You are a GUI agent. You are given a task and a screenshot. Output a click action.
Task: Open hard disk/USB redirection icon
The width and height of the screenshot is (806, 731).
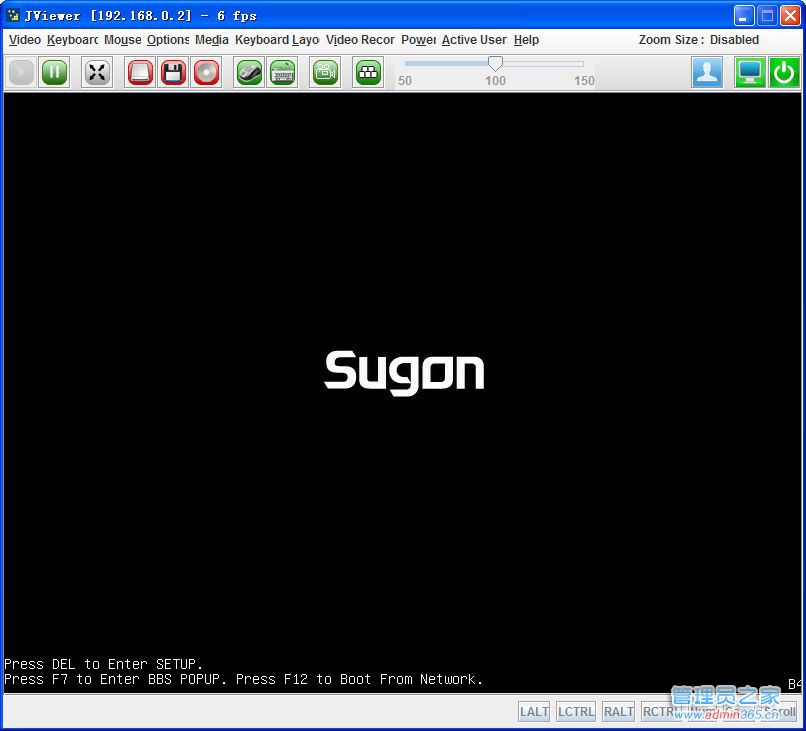pos(140,72)
